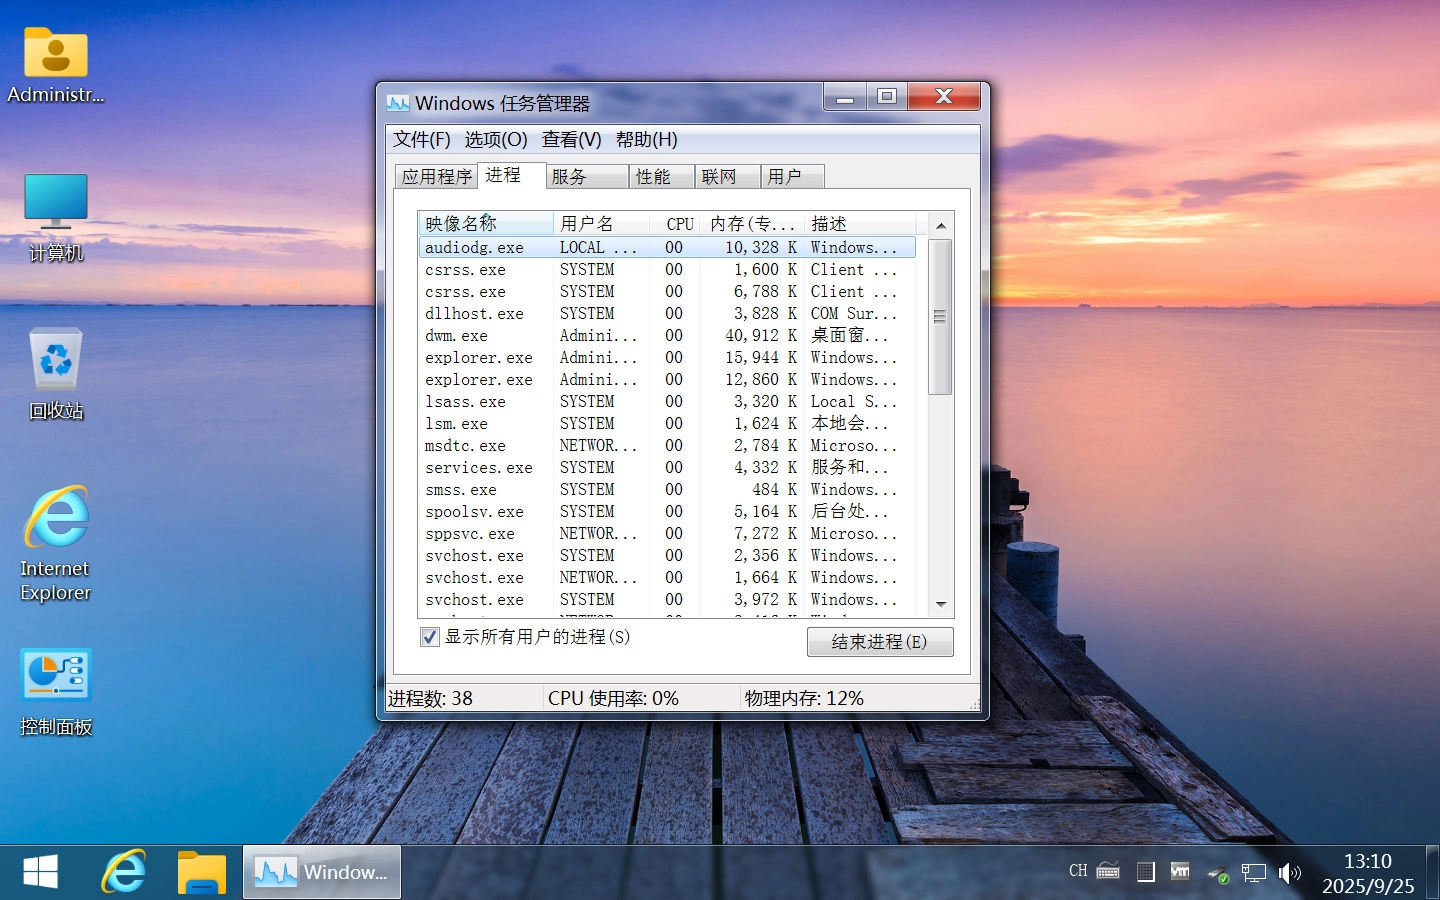Click the CH input language indicator

[1077, 871]
